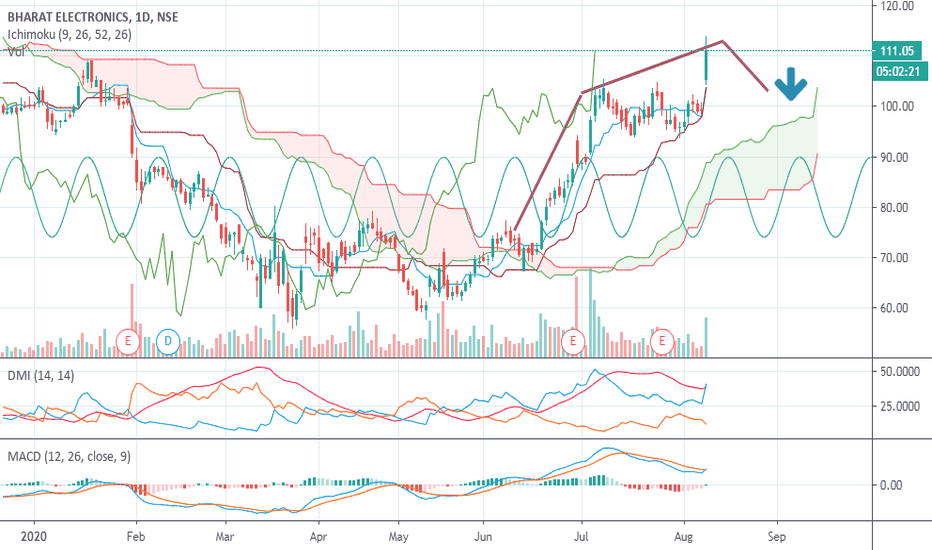Click the earnings E marker beside the D marker
The image size is (932, 550).
click(128, 341)
